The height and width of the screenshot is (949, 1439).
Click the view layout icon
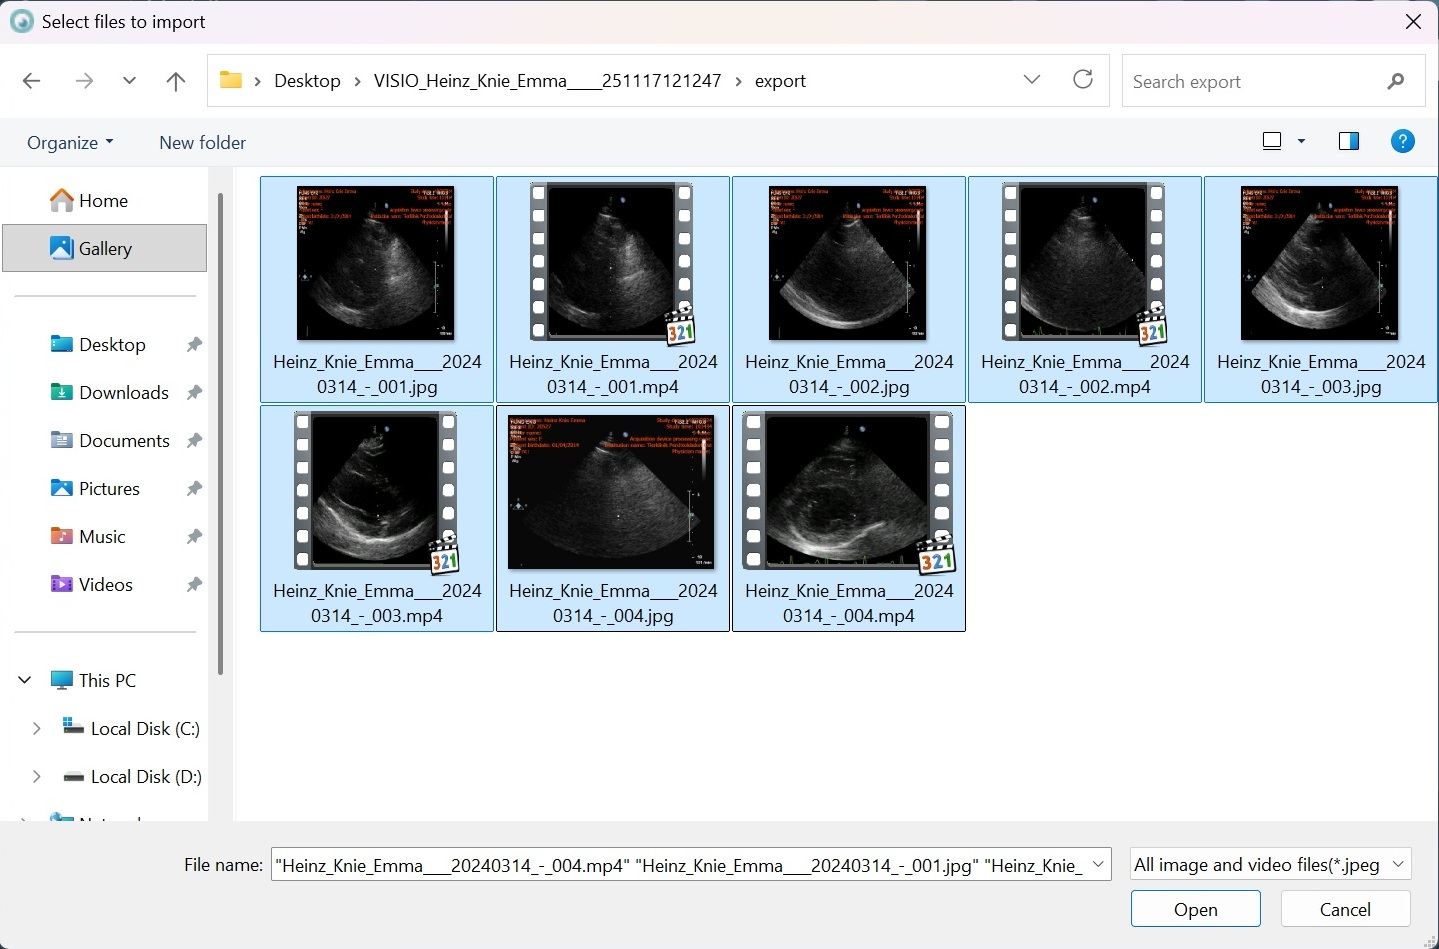coord(1272,142)
